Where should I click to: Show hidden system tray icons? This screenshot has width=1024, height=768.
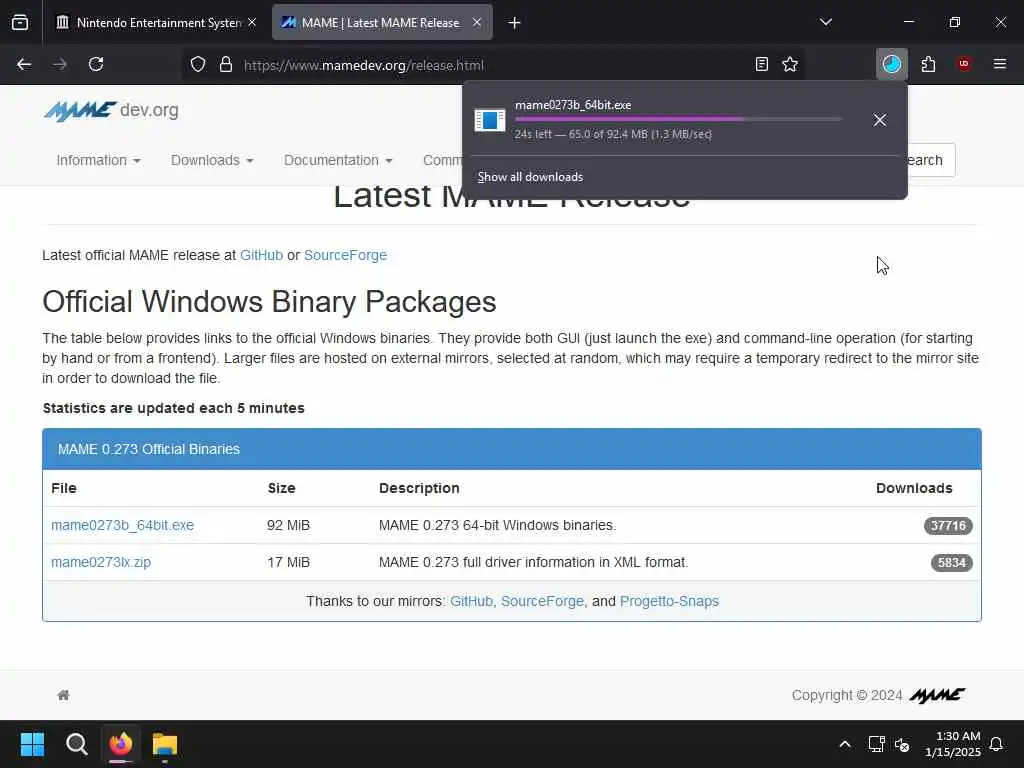click(x=844, y=744)
